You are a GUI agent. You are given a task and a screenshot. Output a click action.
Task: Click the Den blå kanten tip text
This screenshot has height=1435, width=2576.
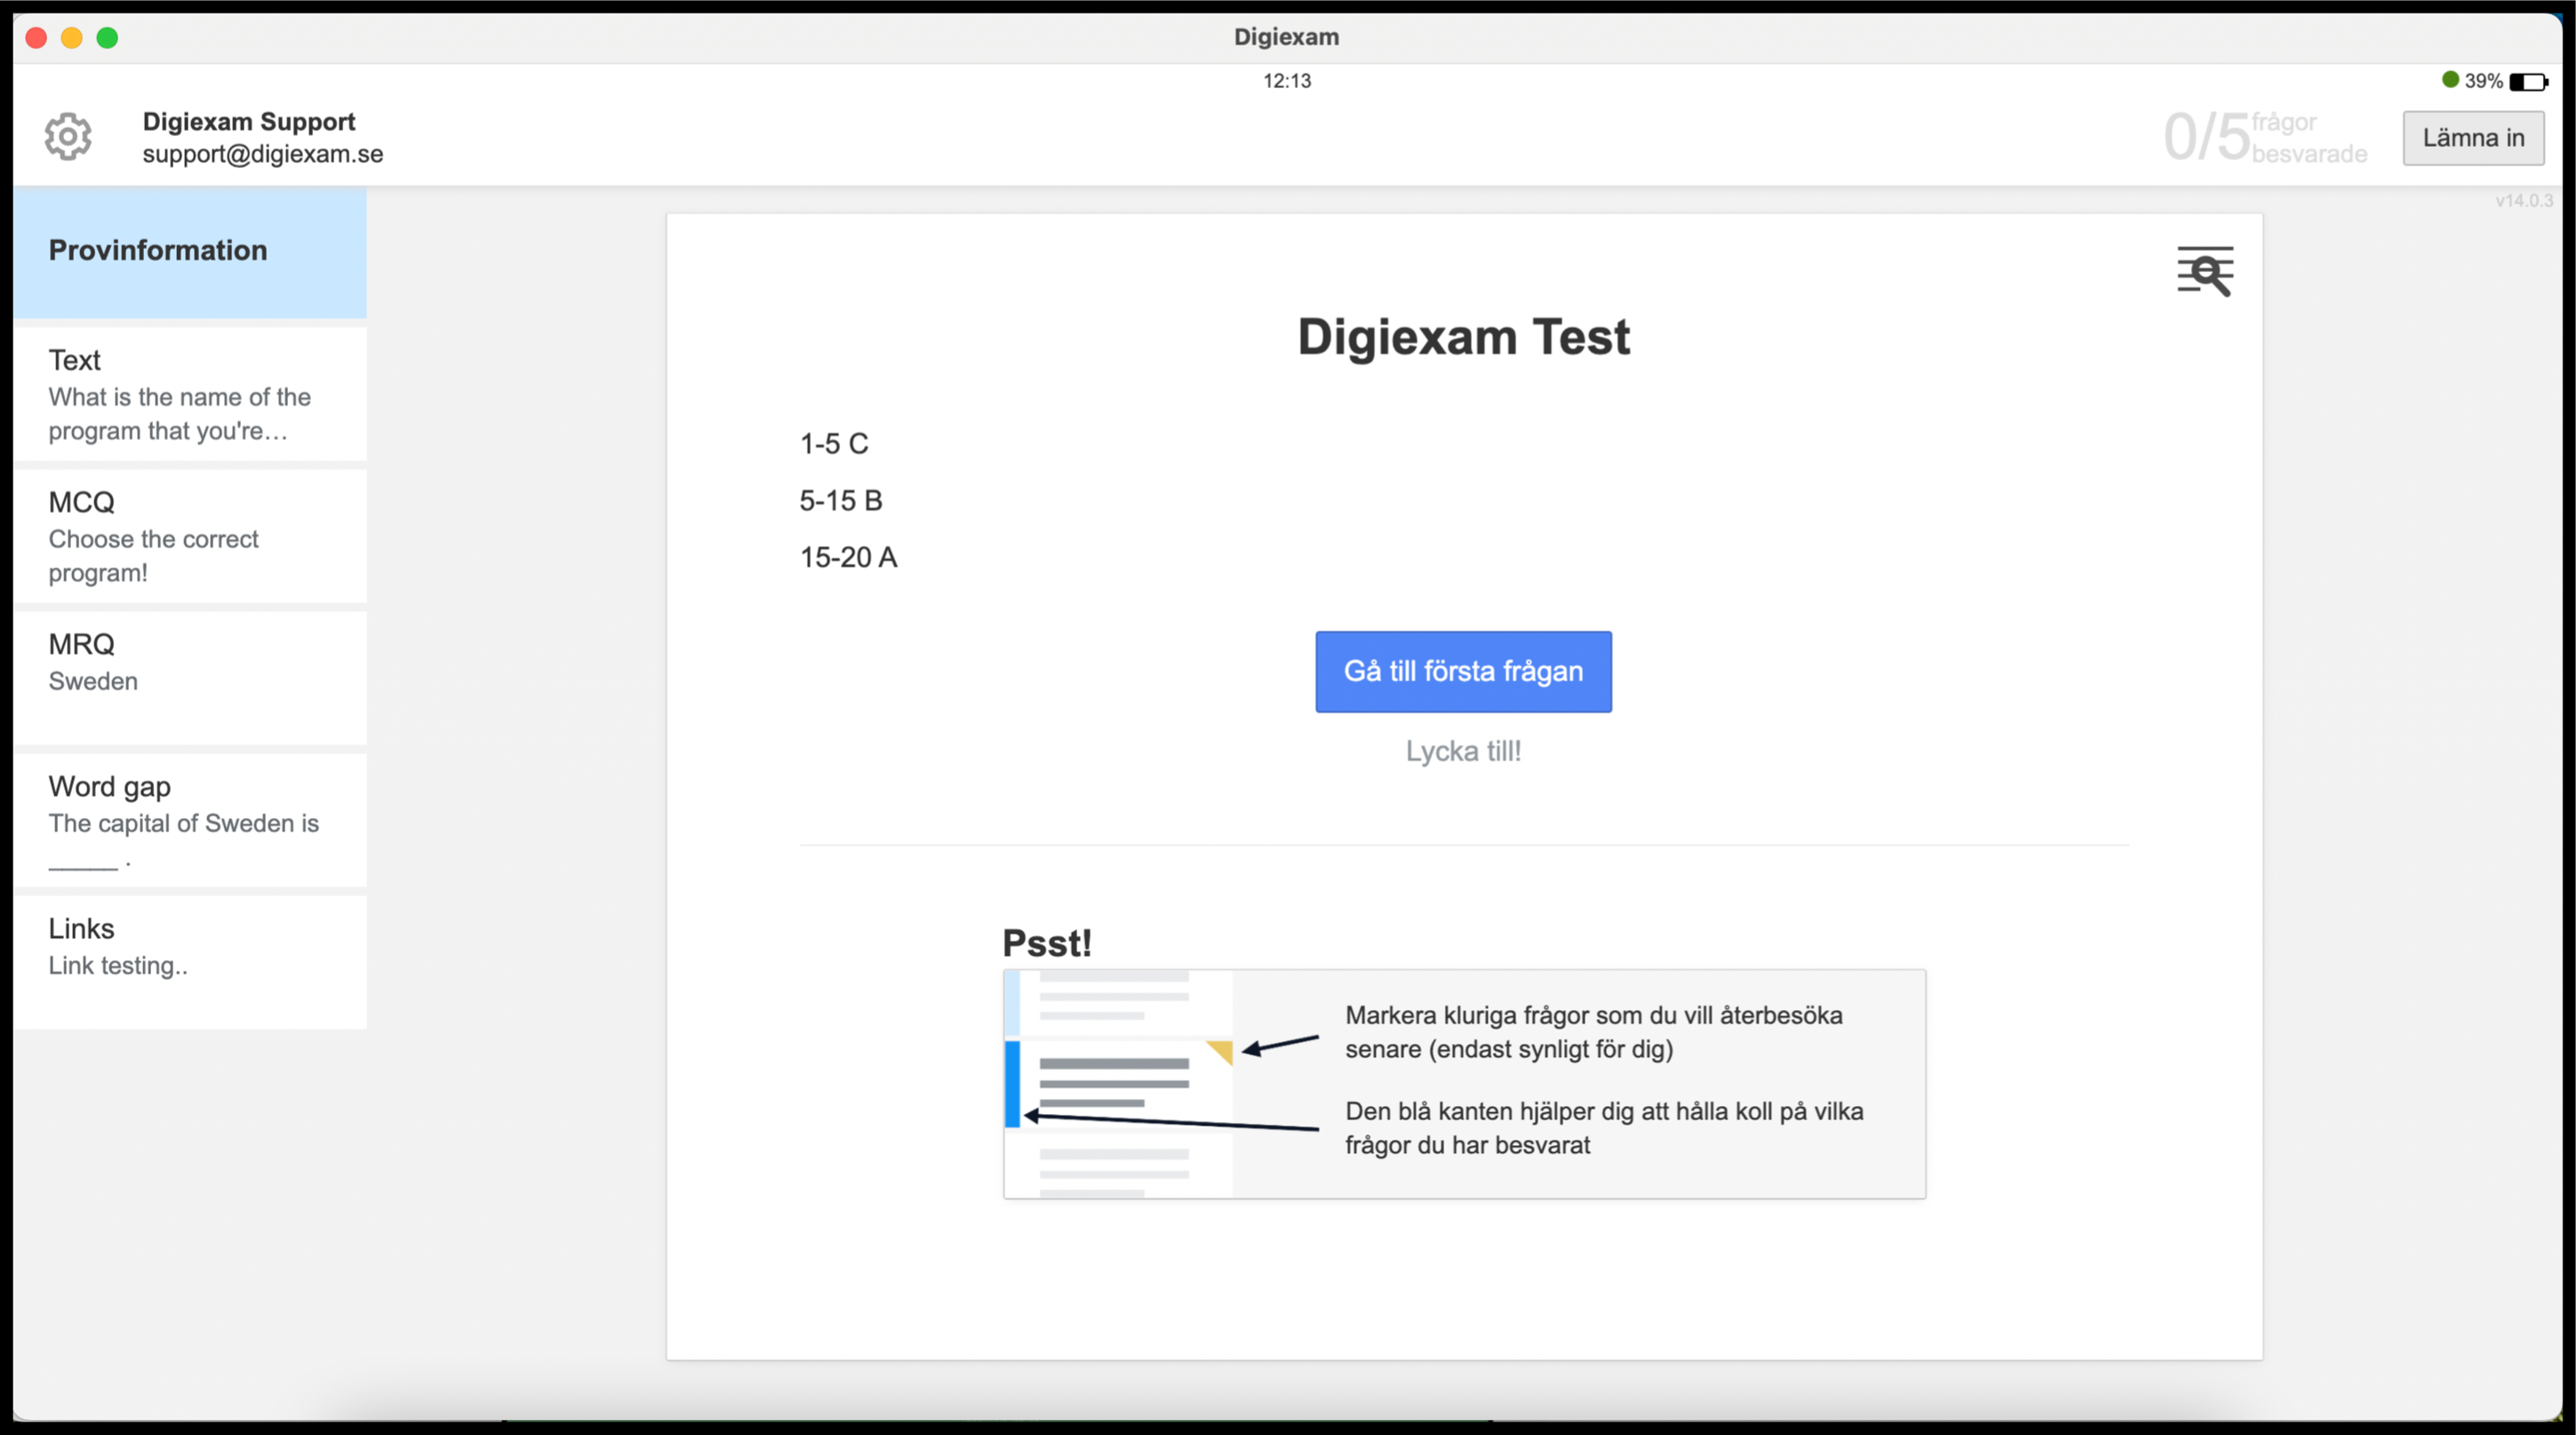(1604, 1128)
